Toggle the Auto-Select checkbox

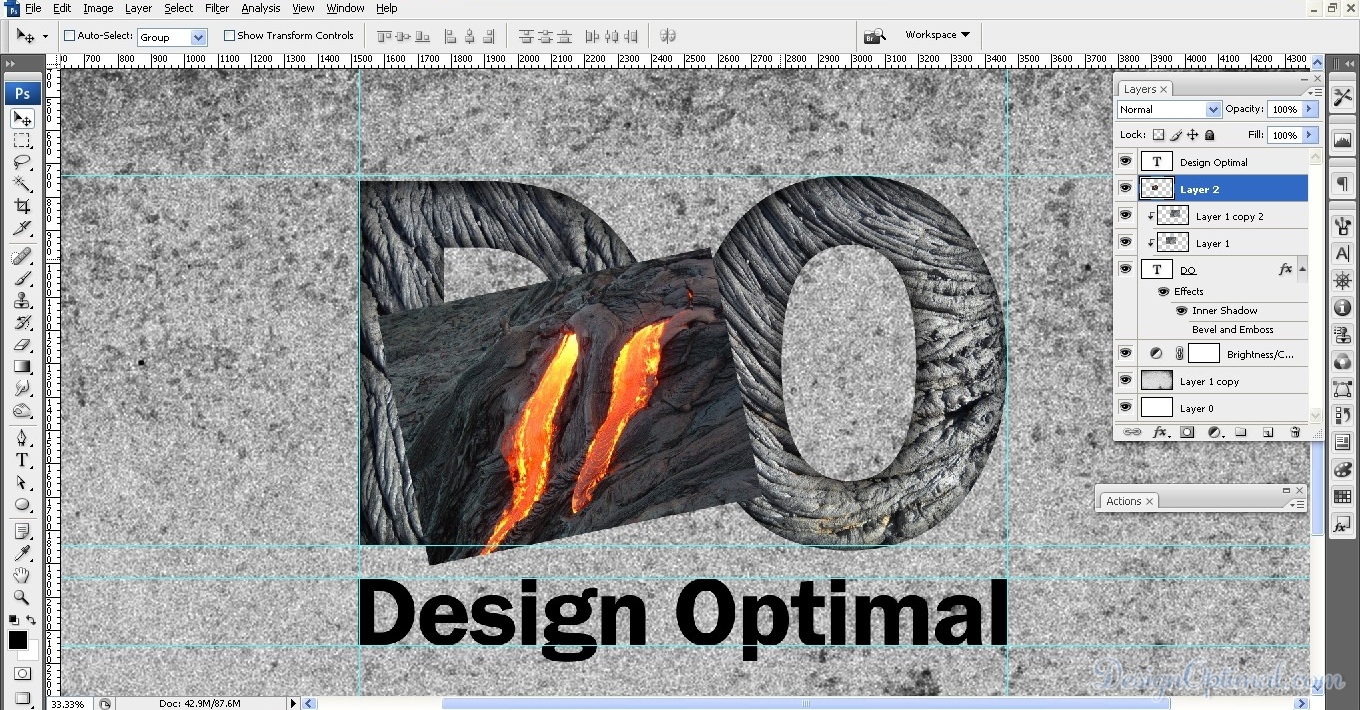click(70, 36)
